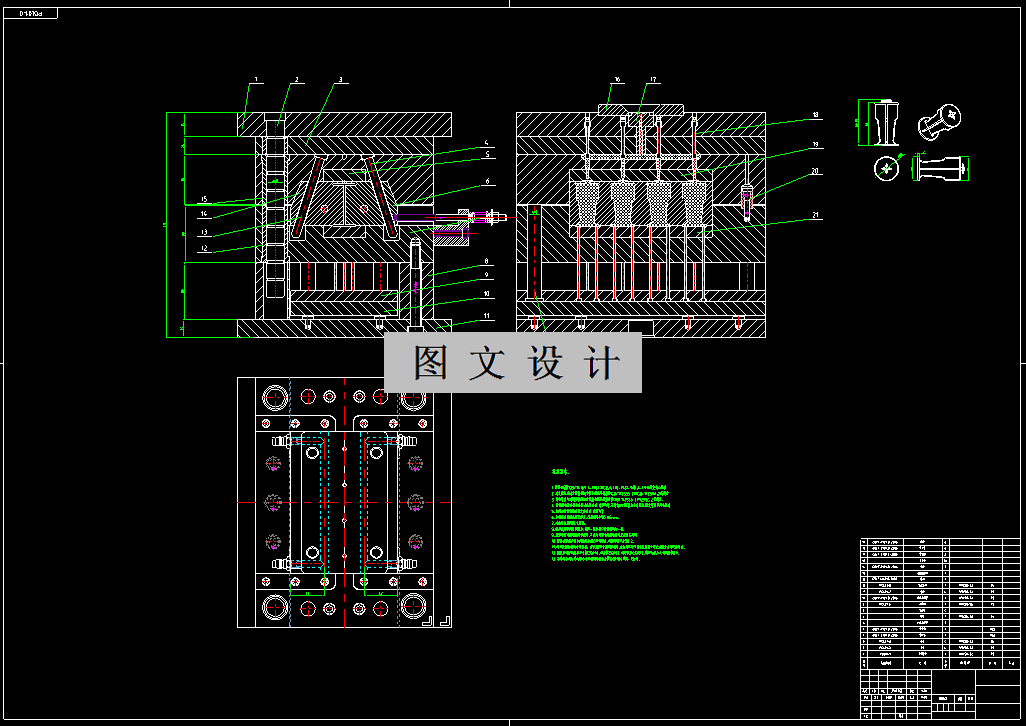The image size is (1026, 726).
Task: Select part callout number 1
Action: point(256,80)
